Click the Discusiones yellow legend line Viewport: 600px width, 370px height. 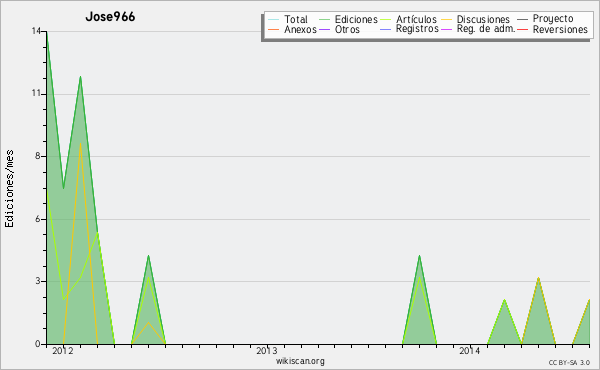click(447, 19)
